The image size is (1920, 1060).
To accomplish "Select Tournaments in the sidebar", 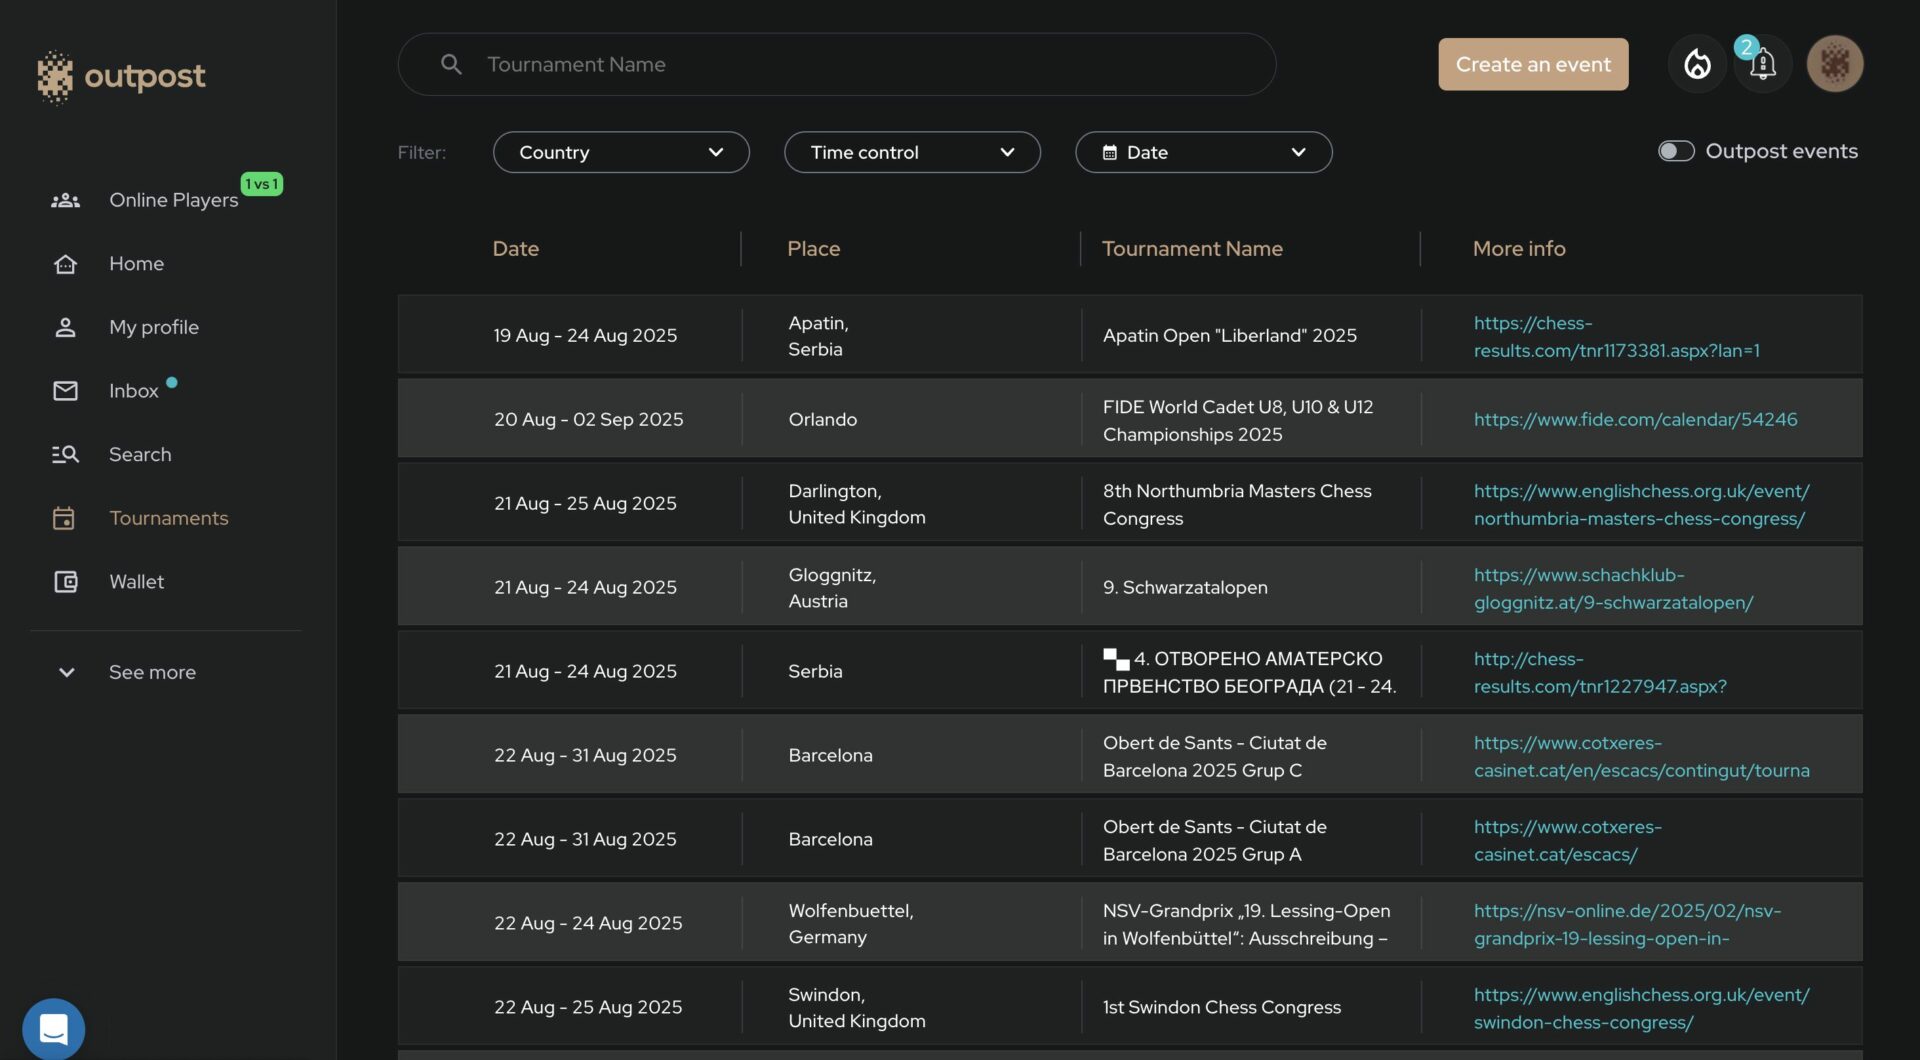I will [x=168, y=518].
